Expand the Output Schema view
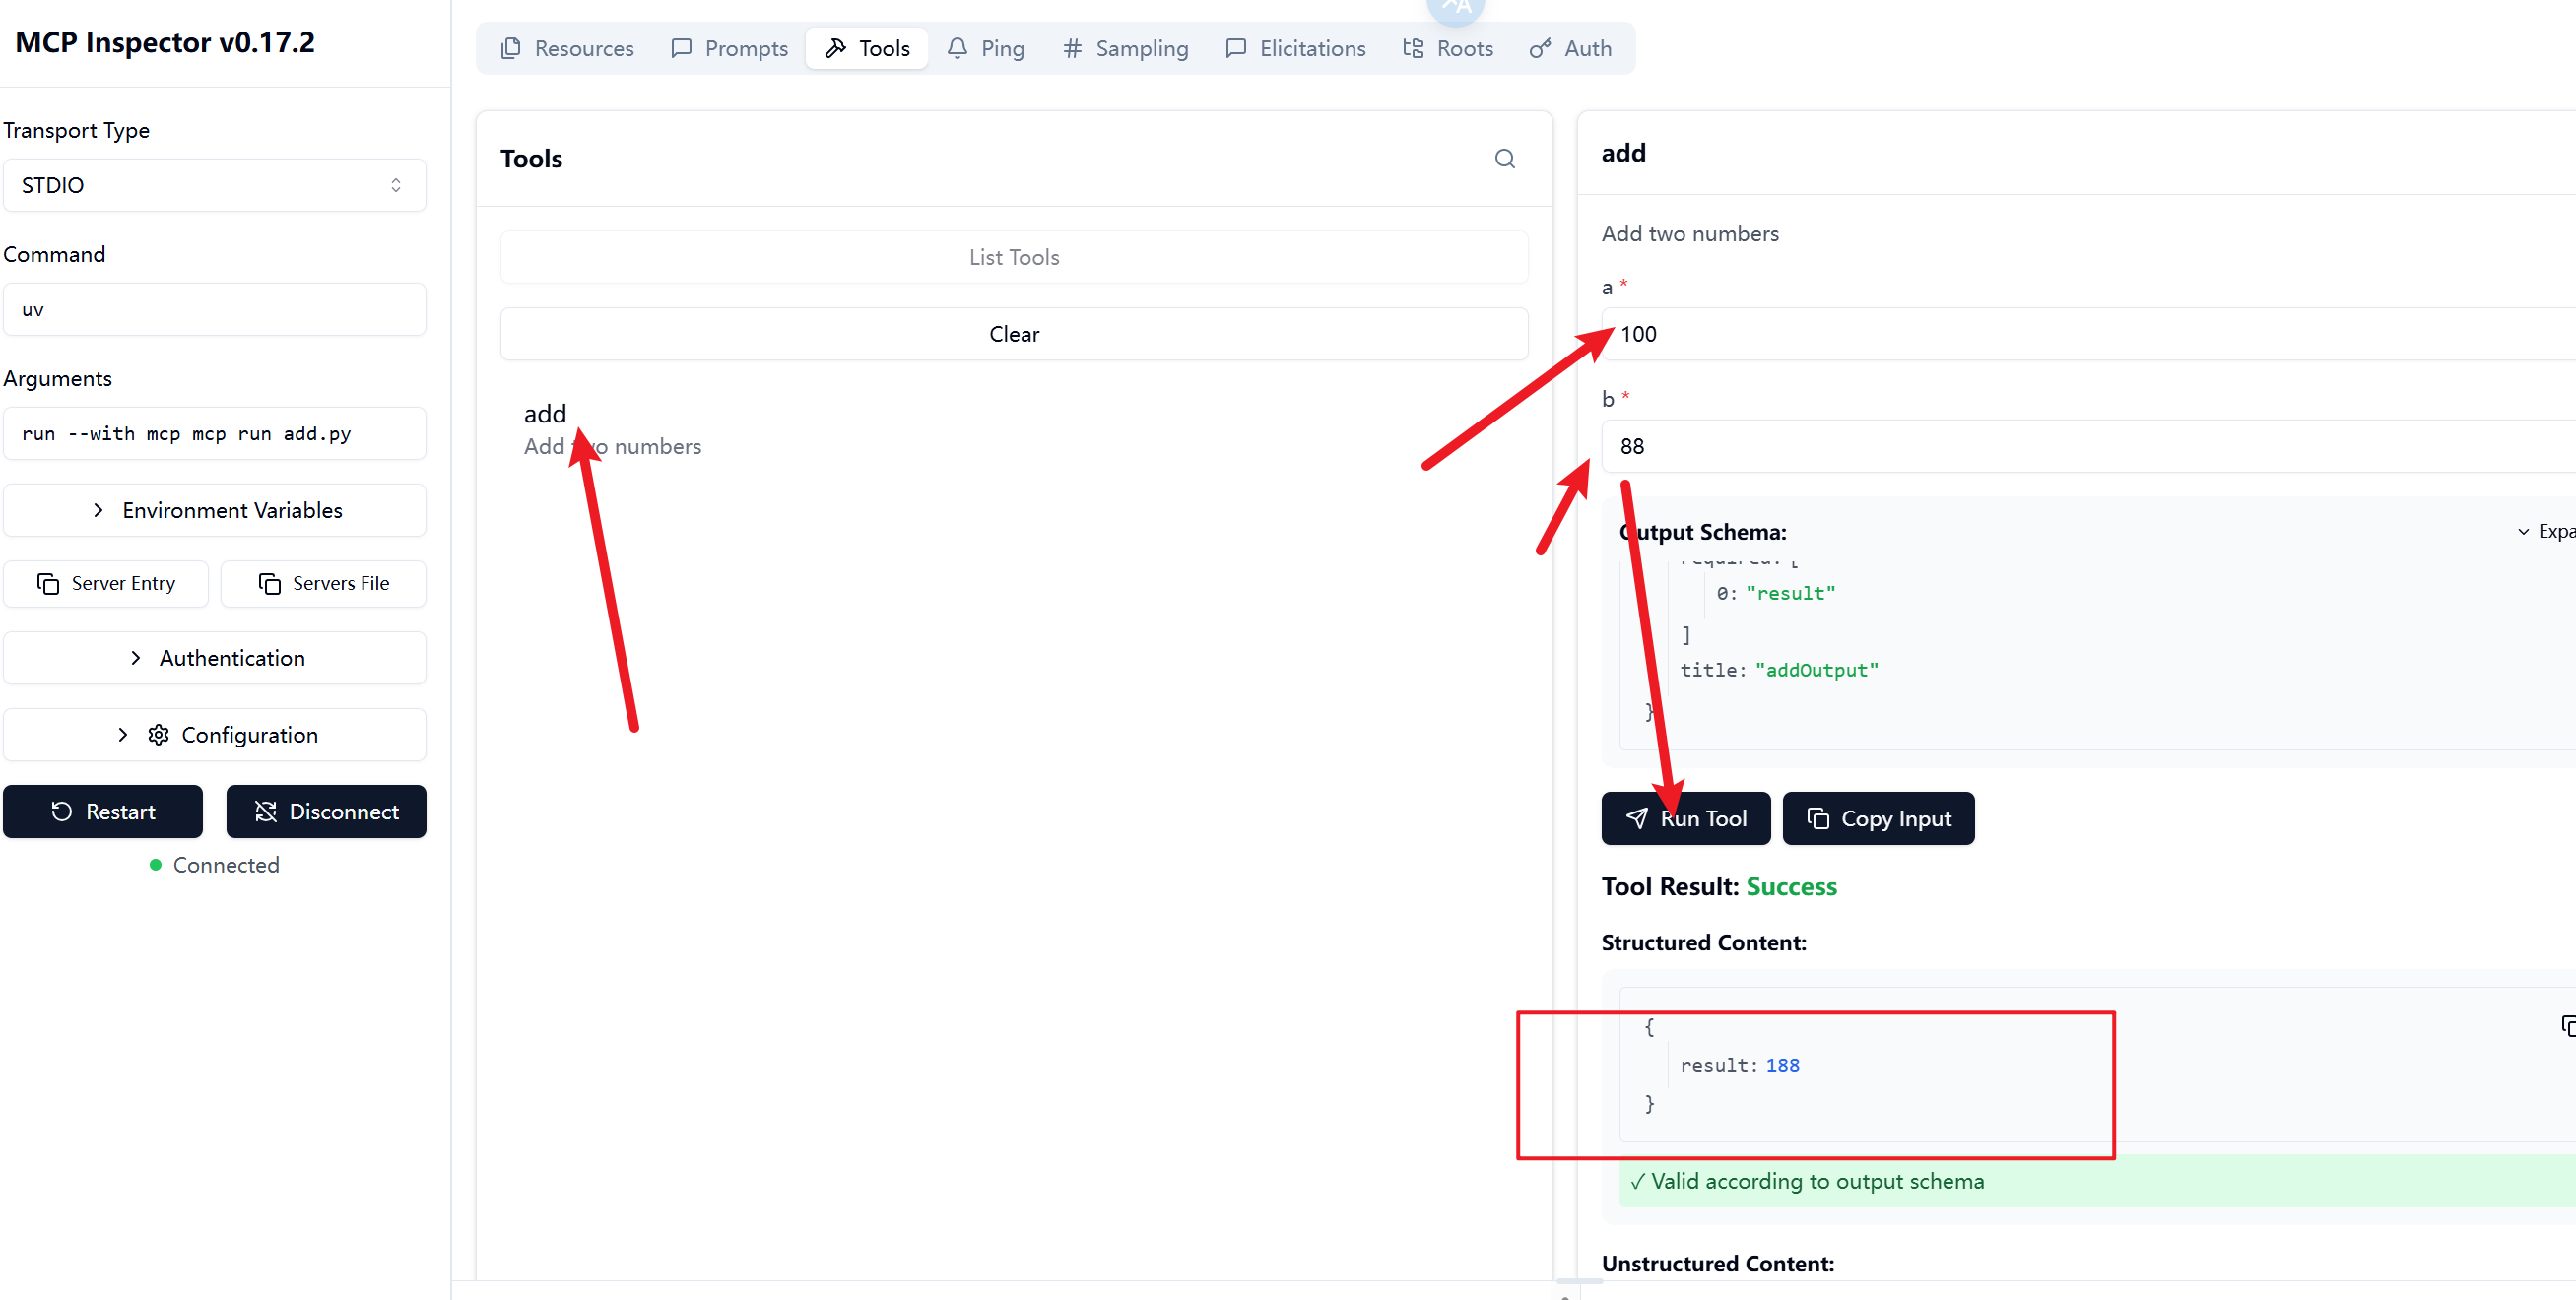2576x1300 pixels. click(x=2545, y=531)
